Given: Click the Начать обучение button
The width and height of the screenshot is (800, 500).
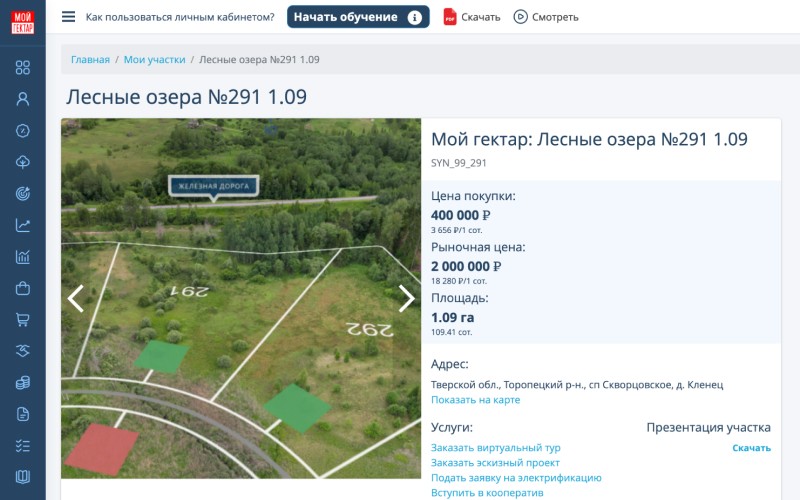Looking at the screenshot, I should [357, 17].
